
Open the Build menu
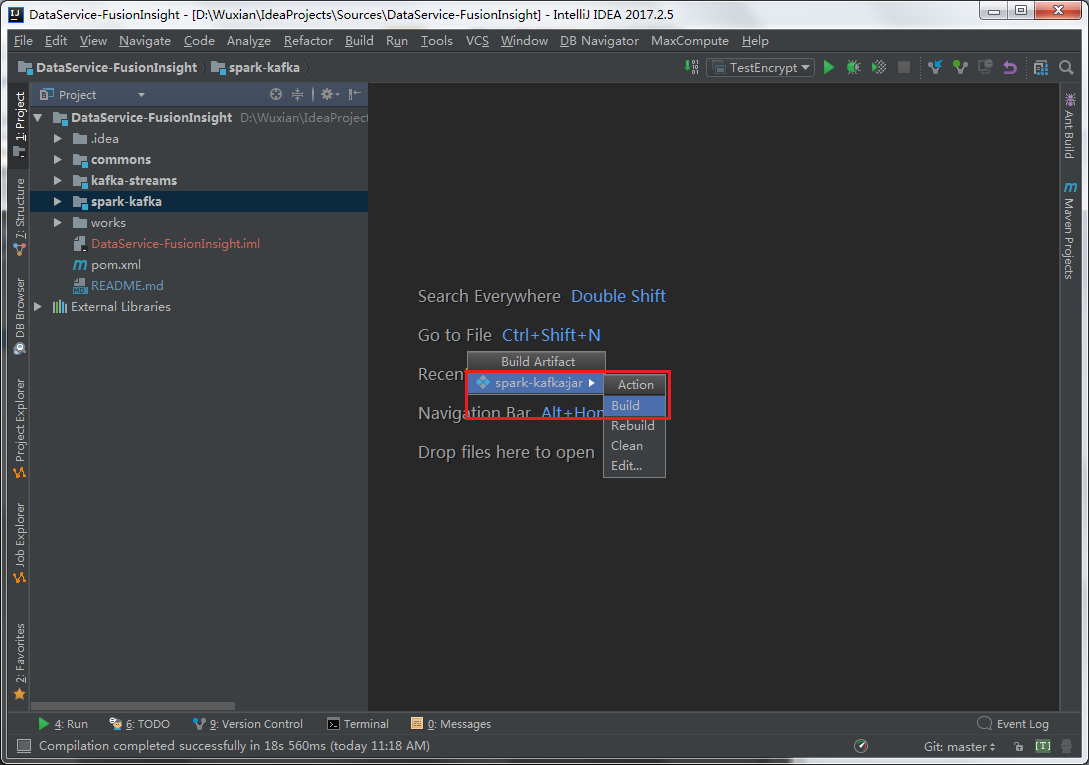(359, 40)
